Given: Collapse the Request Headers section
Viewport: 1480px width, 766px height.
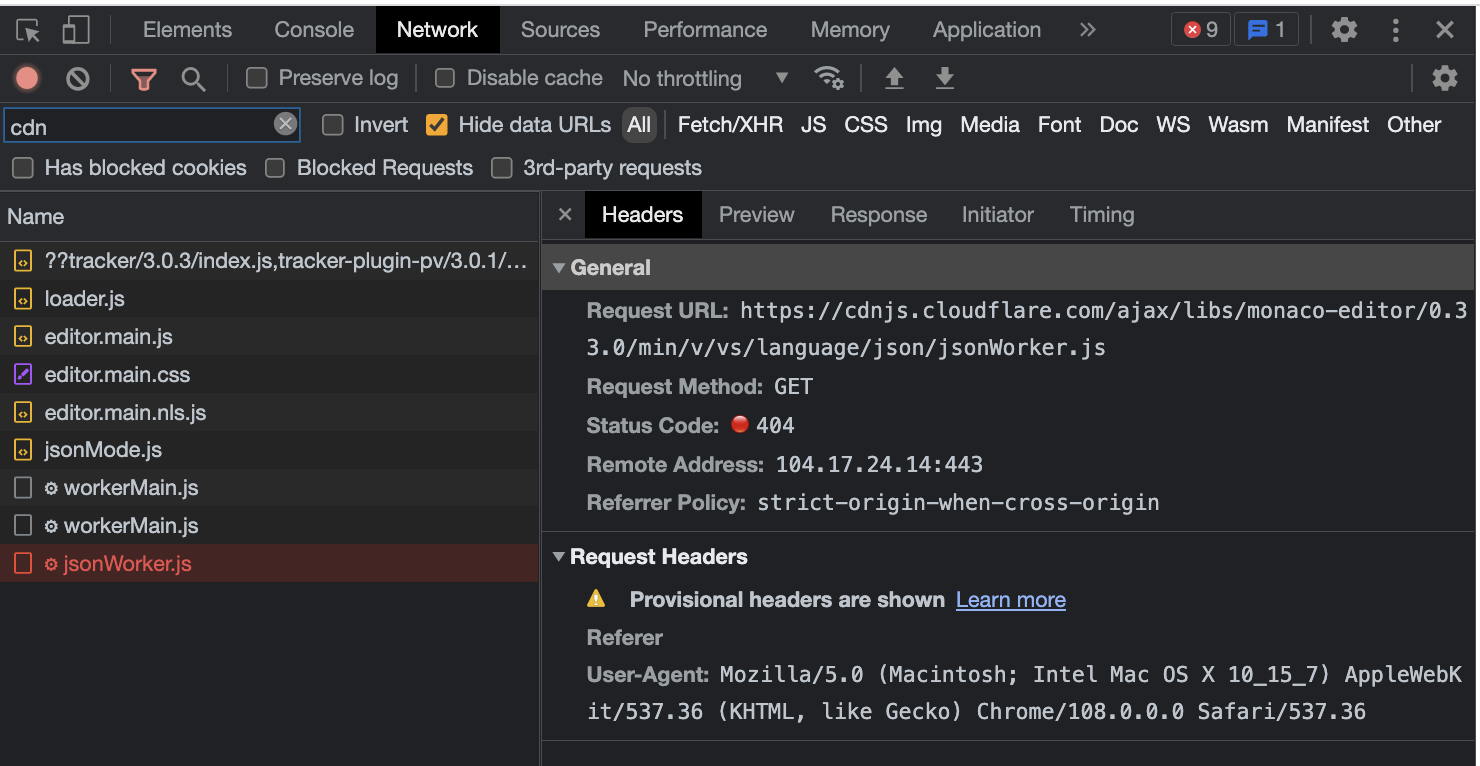Looking at the screenshot, I should (x=558, y=557).
